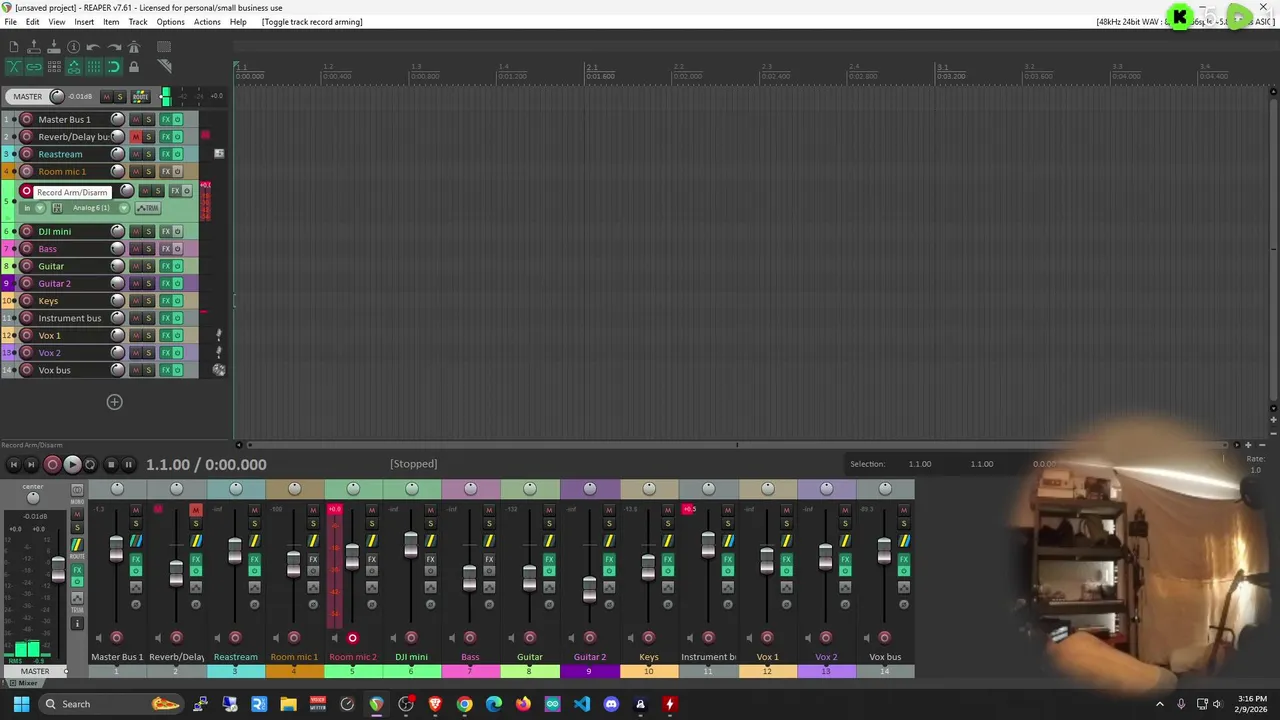1280x720 pixels.
Task: Click the Save Project toolbar icon
Action: pos(53,47)
